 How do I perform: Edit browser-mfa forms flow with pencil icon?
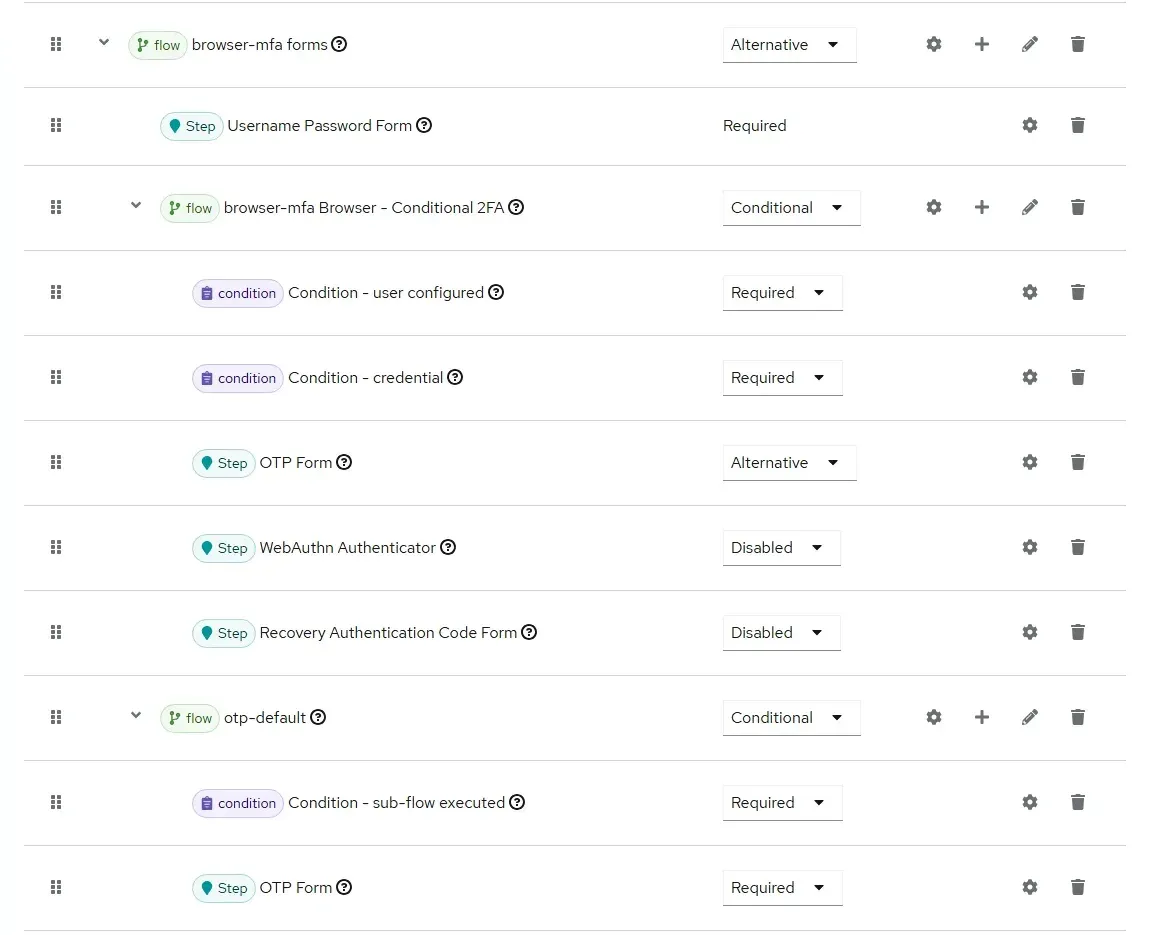tap(1030, 44)
